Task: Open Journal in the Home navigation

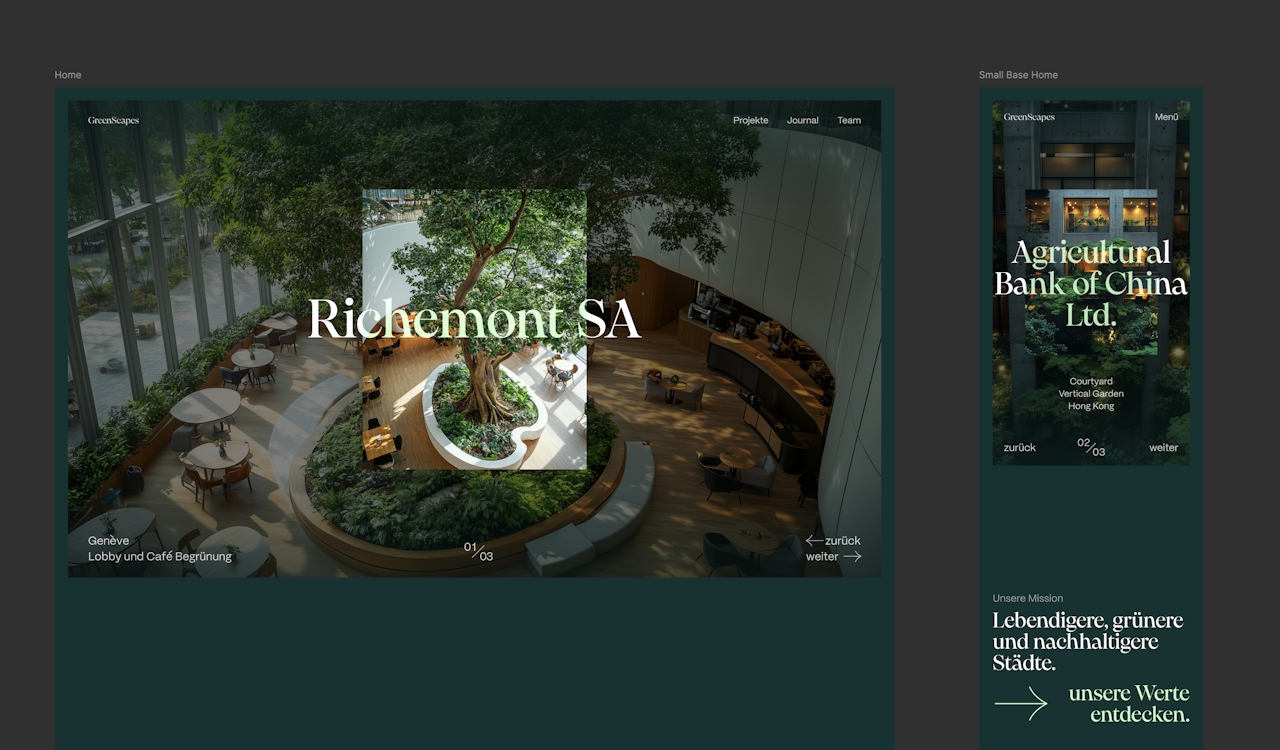Action: click(x=802, y=121)
